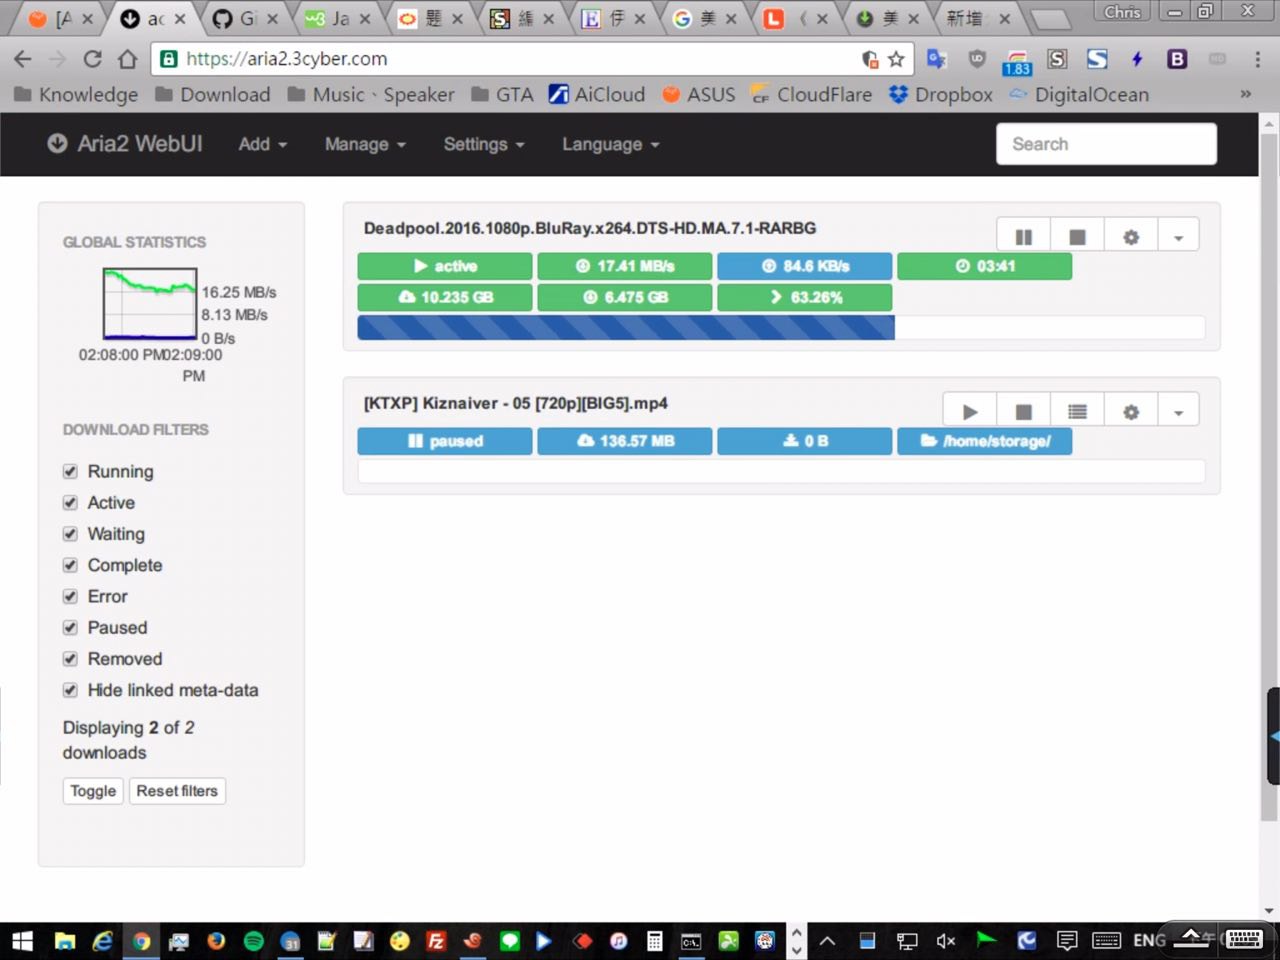Uncheck the Removed filter
This screenshot has width=1280, height=960.
(x=70, y=659)
